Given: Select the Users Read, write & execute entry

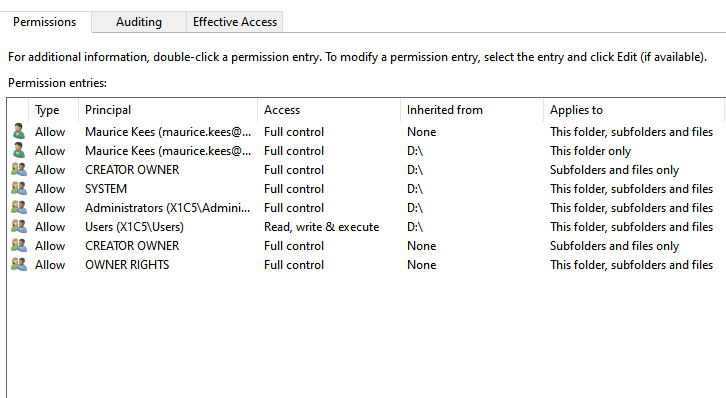Looking at the screenshot, I should pyautogui.click(x=366, y=227).
